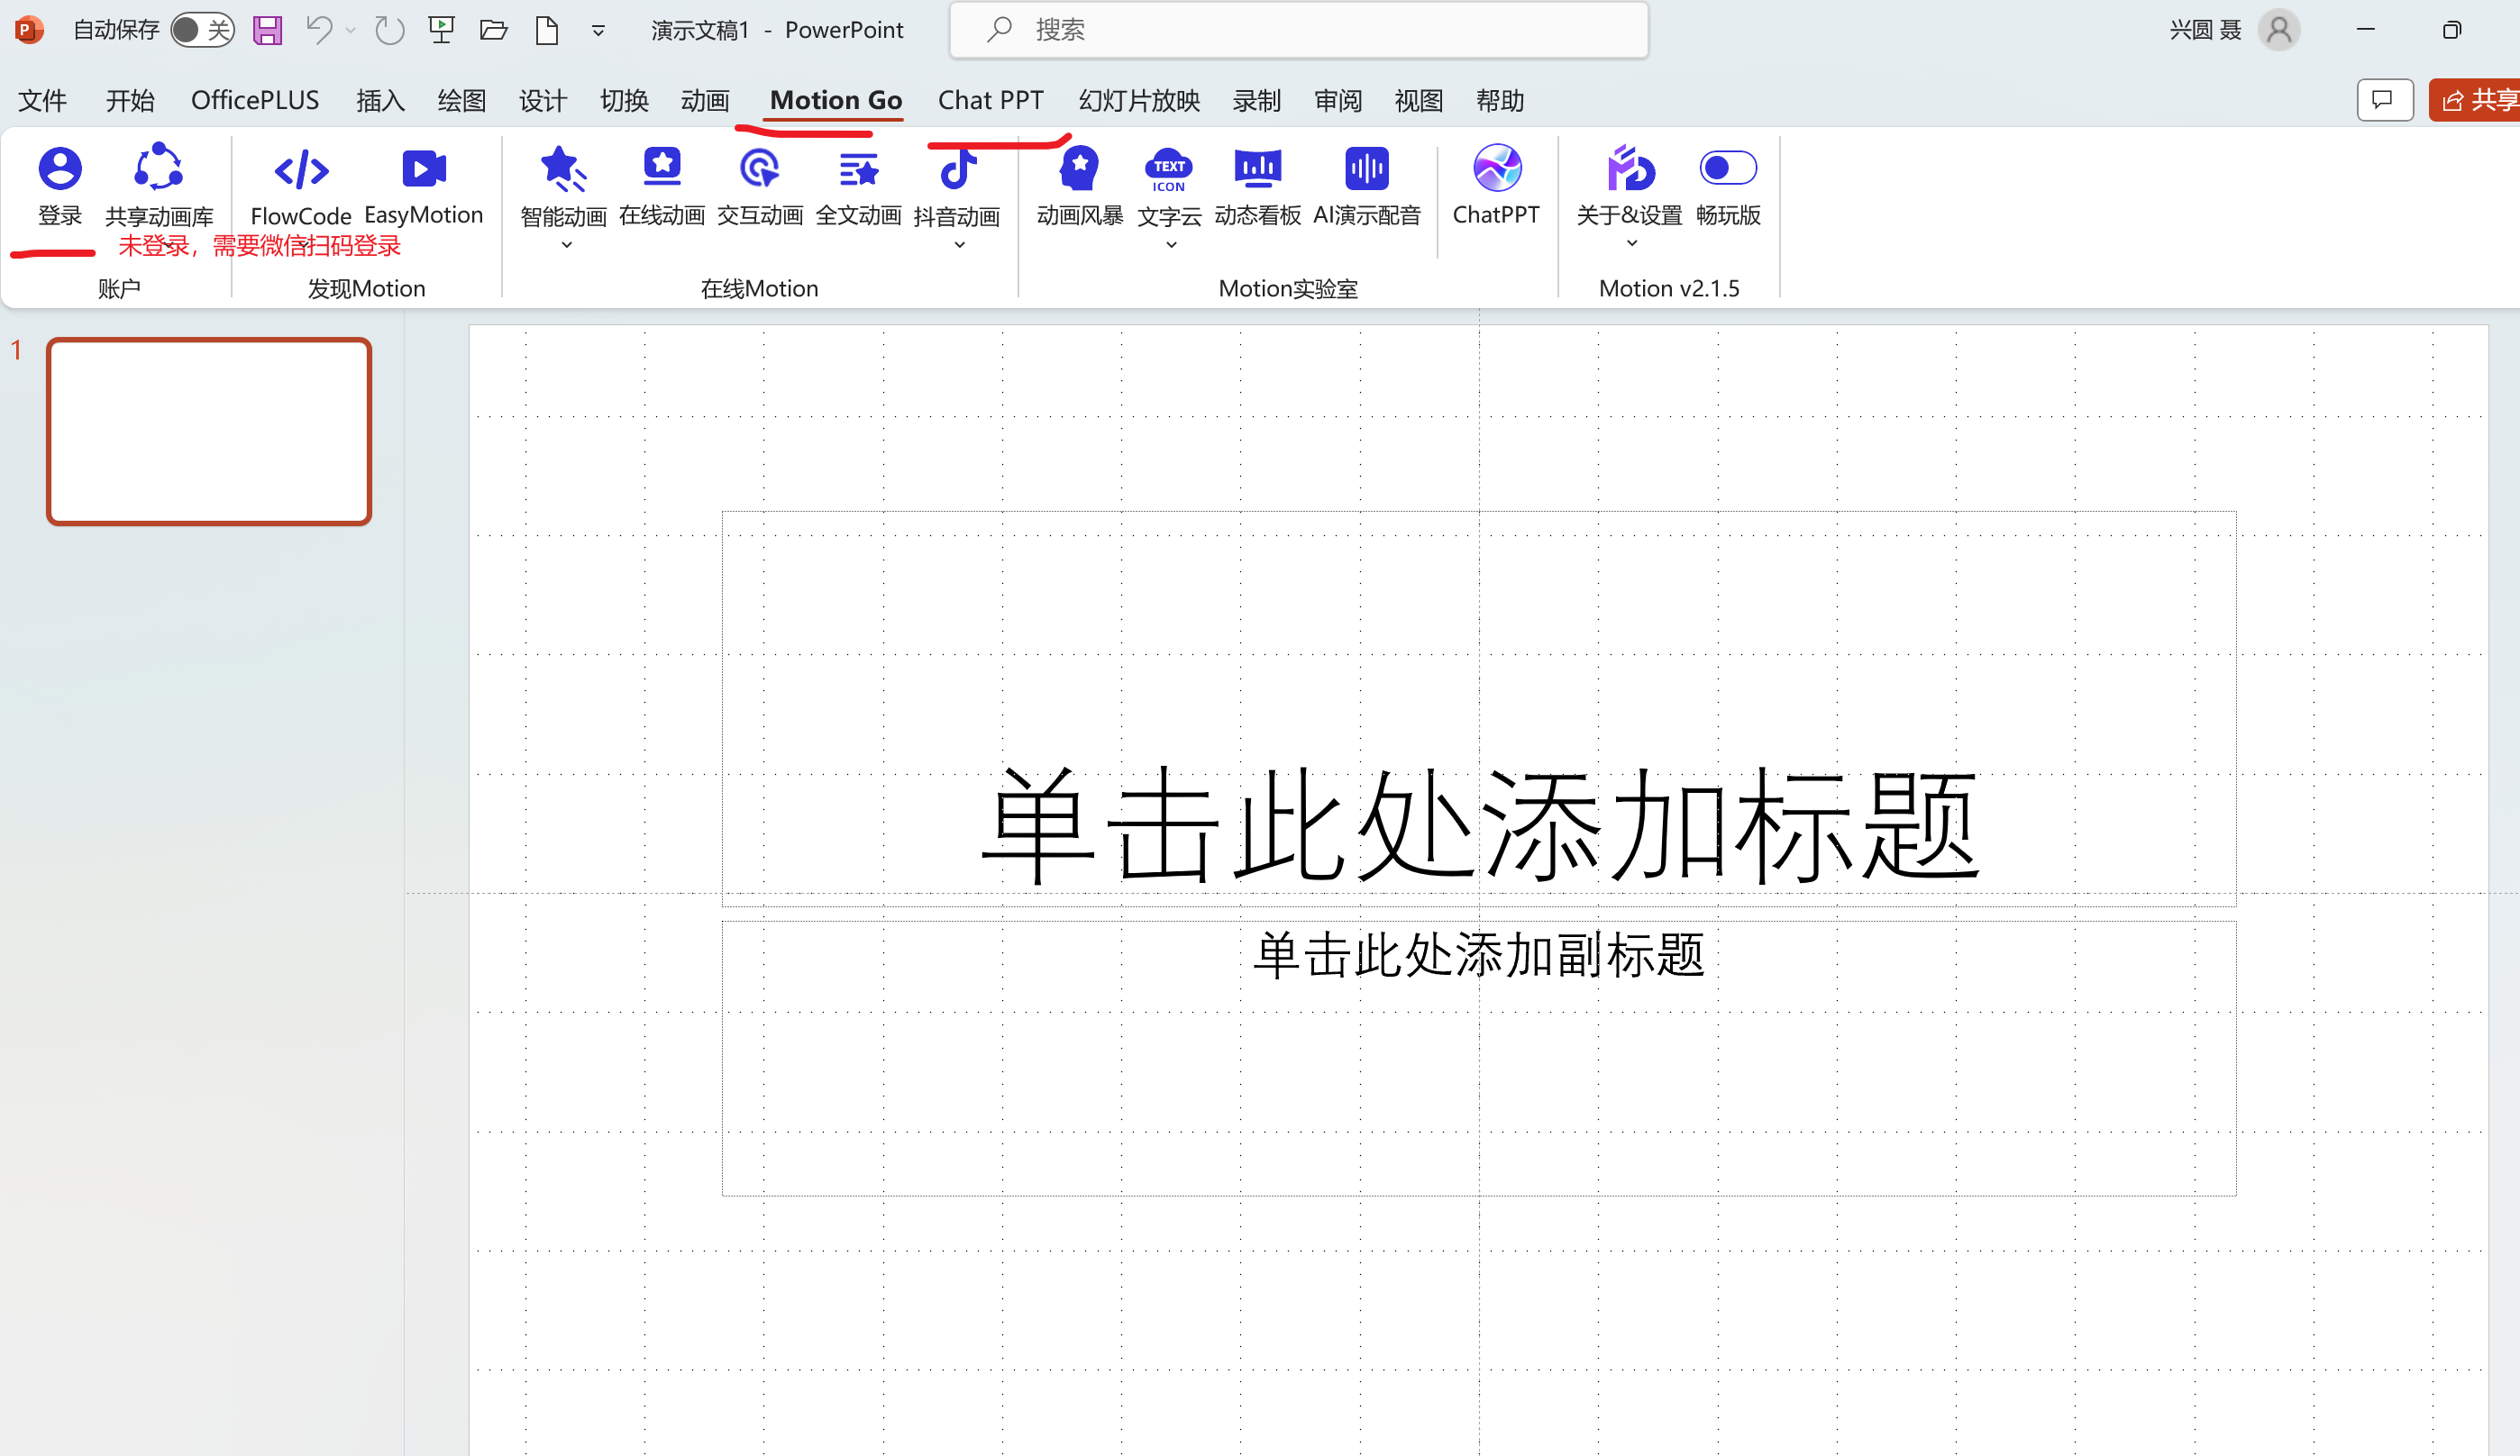
Task: Open the 幻灯片放映 menu tab
Action: tap(1138, 100)
